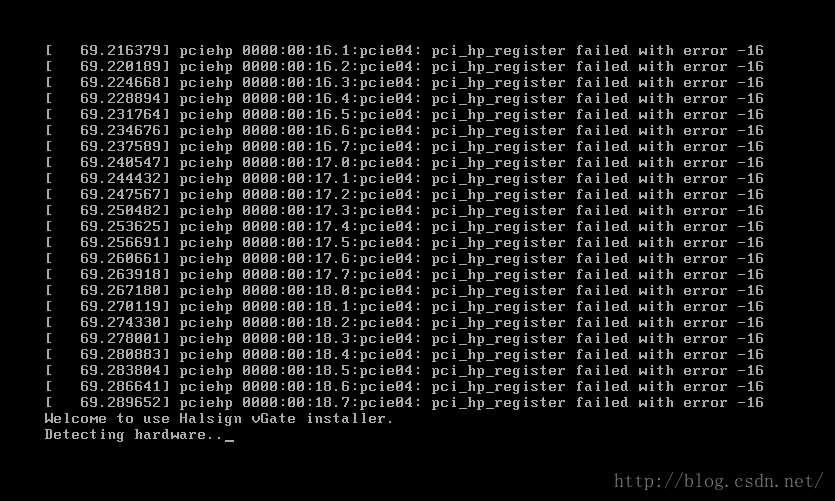Click timestamp 69.278001 in the log
Viewport: 835px width, 501px height.
[x=121, y=339]
